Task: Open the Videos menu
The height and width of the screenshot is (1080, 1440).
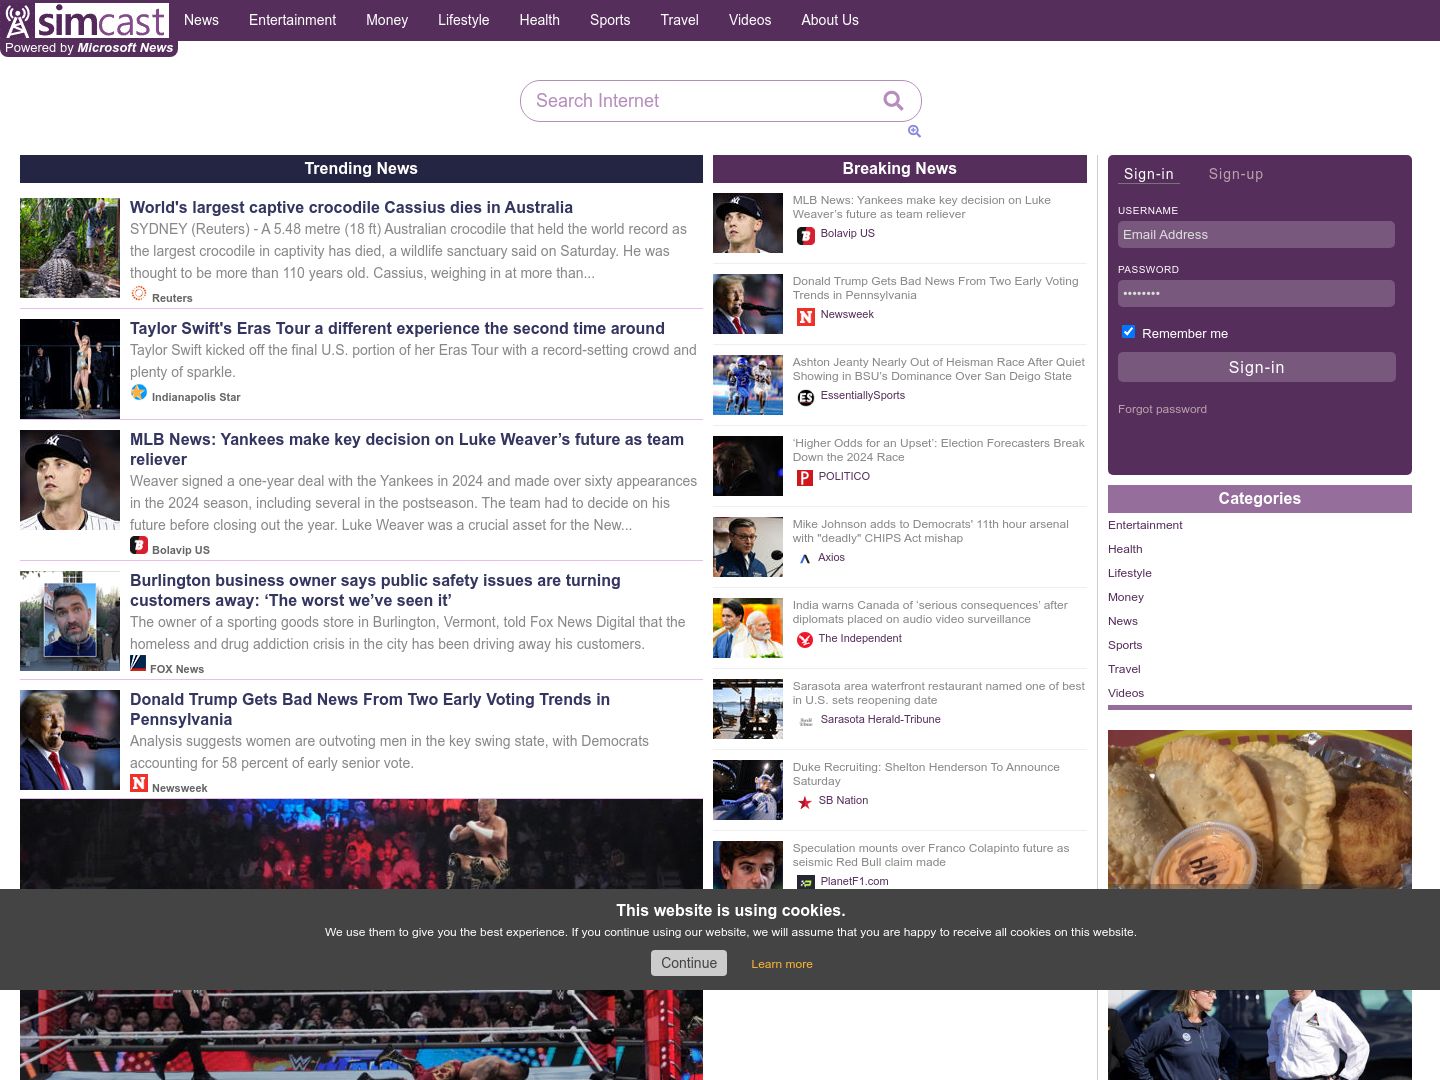Action: pos(750,20)
